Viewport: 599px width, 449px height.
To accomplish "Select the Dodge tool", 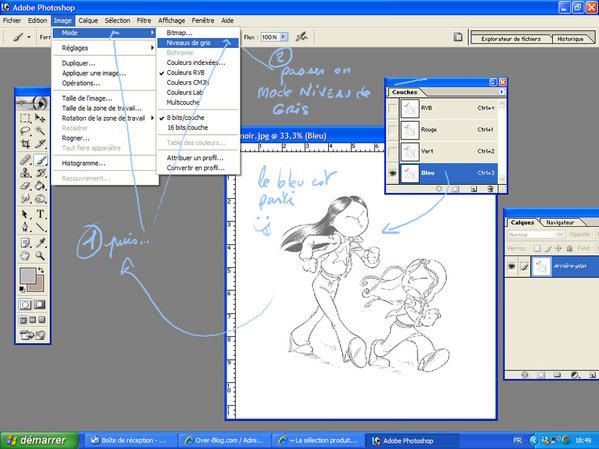I will pos(40,199).
